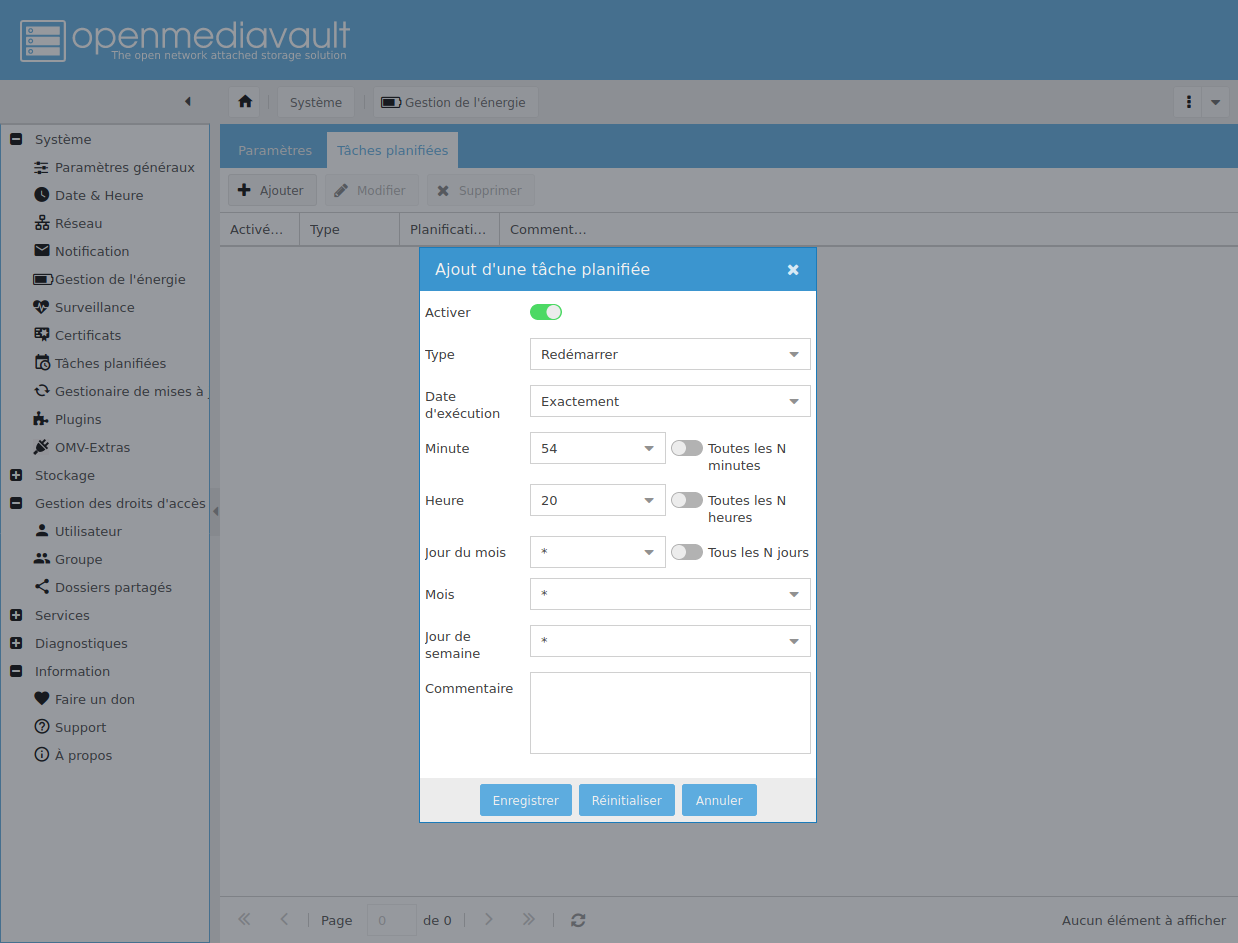
Task: Click the Notification envelope icon
Action: pos(42,251)
